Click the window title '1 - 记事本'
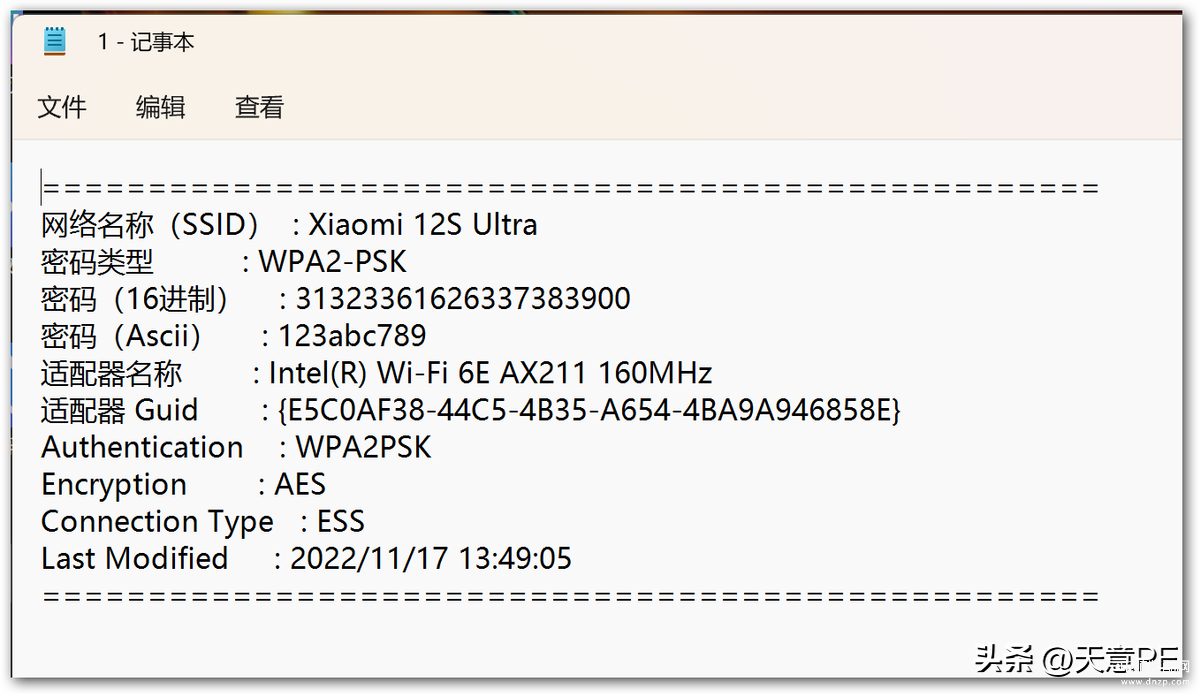Screen dimensions: 1200x695 tap(146, 42)
